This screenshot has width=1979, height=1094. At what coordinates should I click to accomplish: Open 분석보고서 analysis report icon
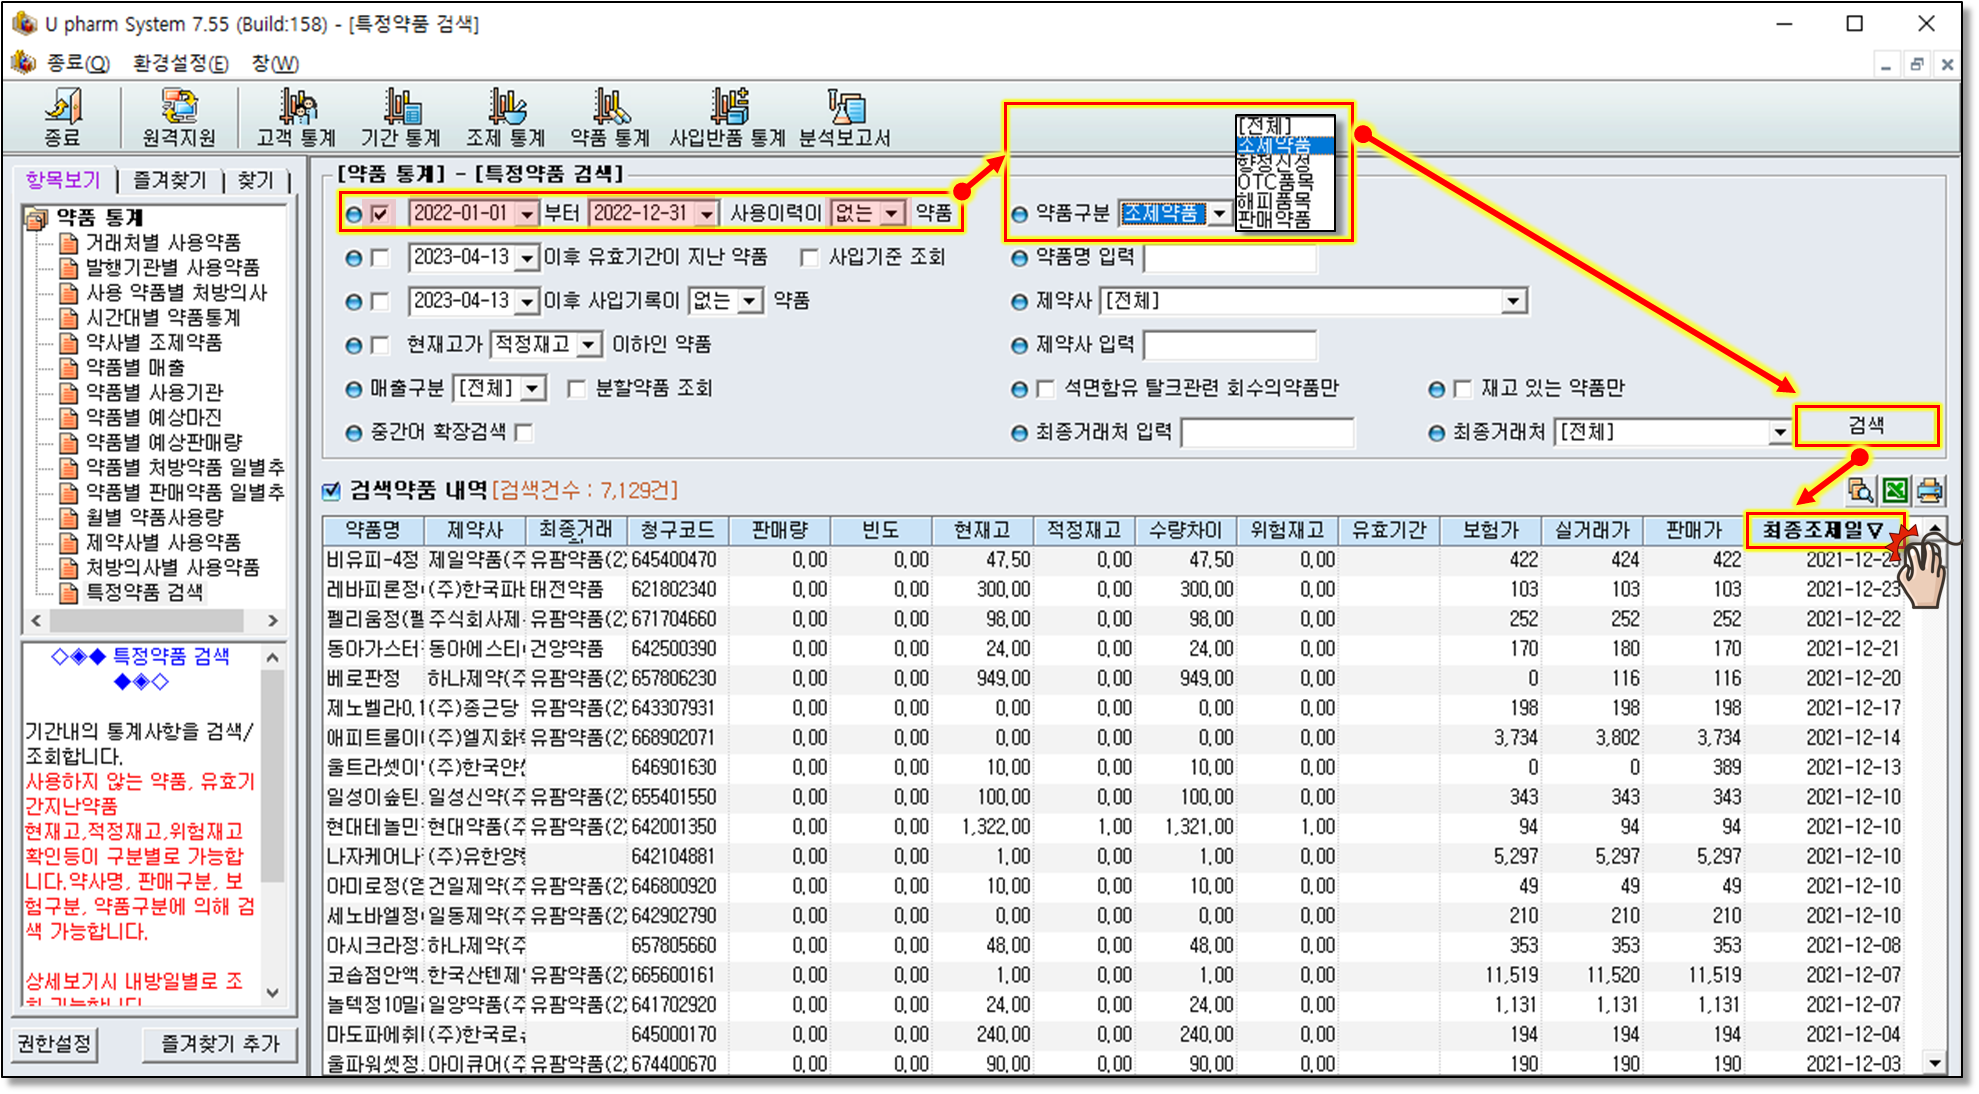(x=845, y=116)
